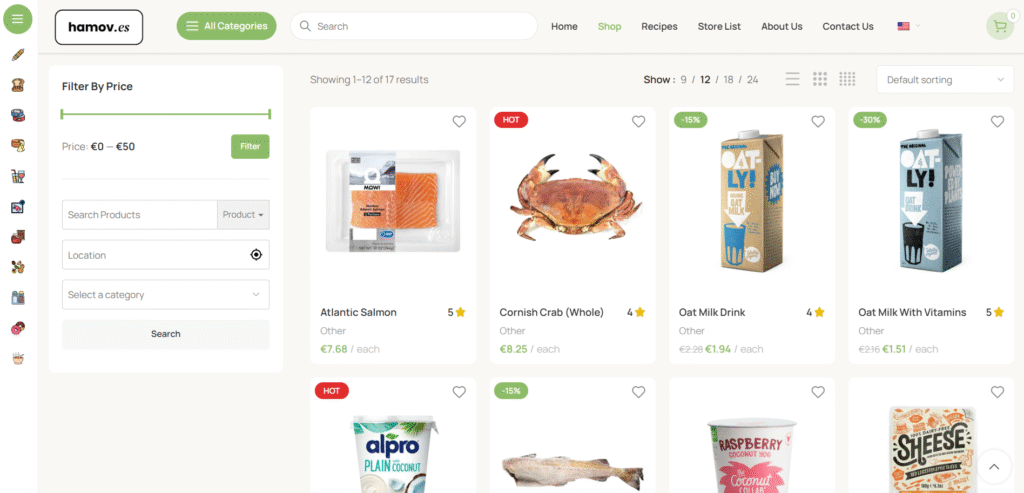The width and height of the screenshot is (1024, 493).
Task: Open the Product type dropdown
Action: click(x=243, y=214)
